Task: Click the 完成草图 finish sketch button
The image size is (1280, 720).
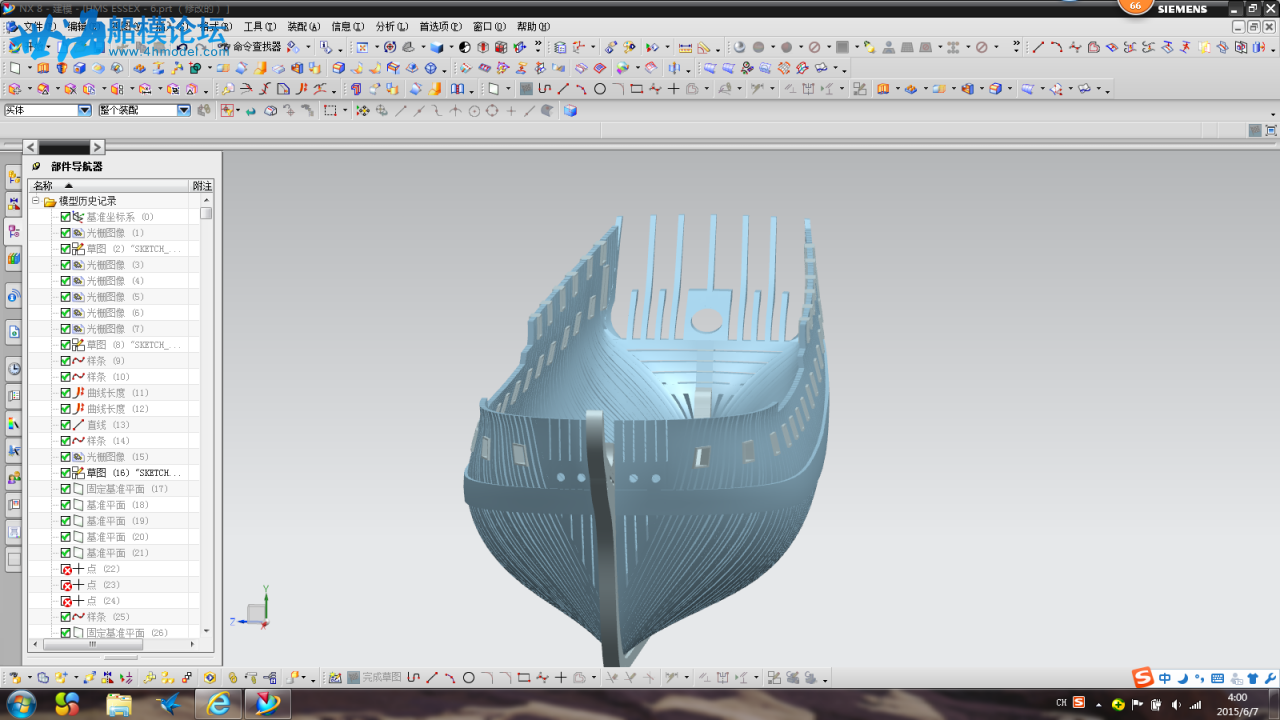Action: coord(374,678)
